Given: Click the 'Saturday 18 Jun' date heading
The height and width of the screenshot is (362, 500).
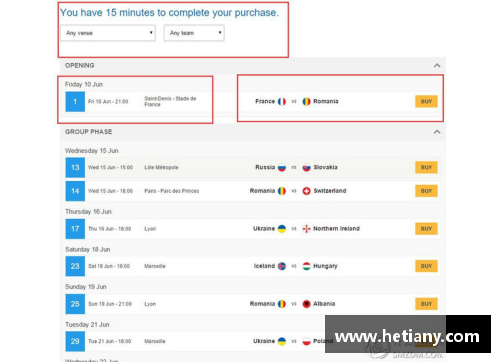Looking at the screenshot, I should (88, 249).
